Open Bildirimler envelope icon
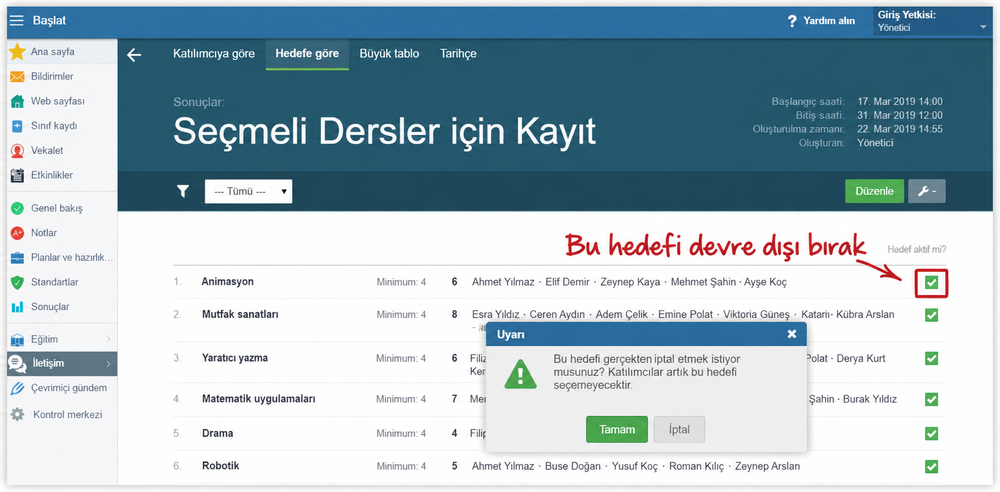The image size is (1000, 492). pos(17,77)
